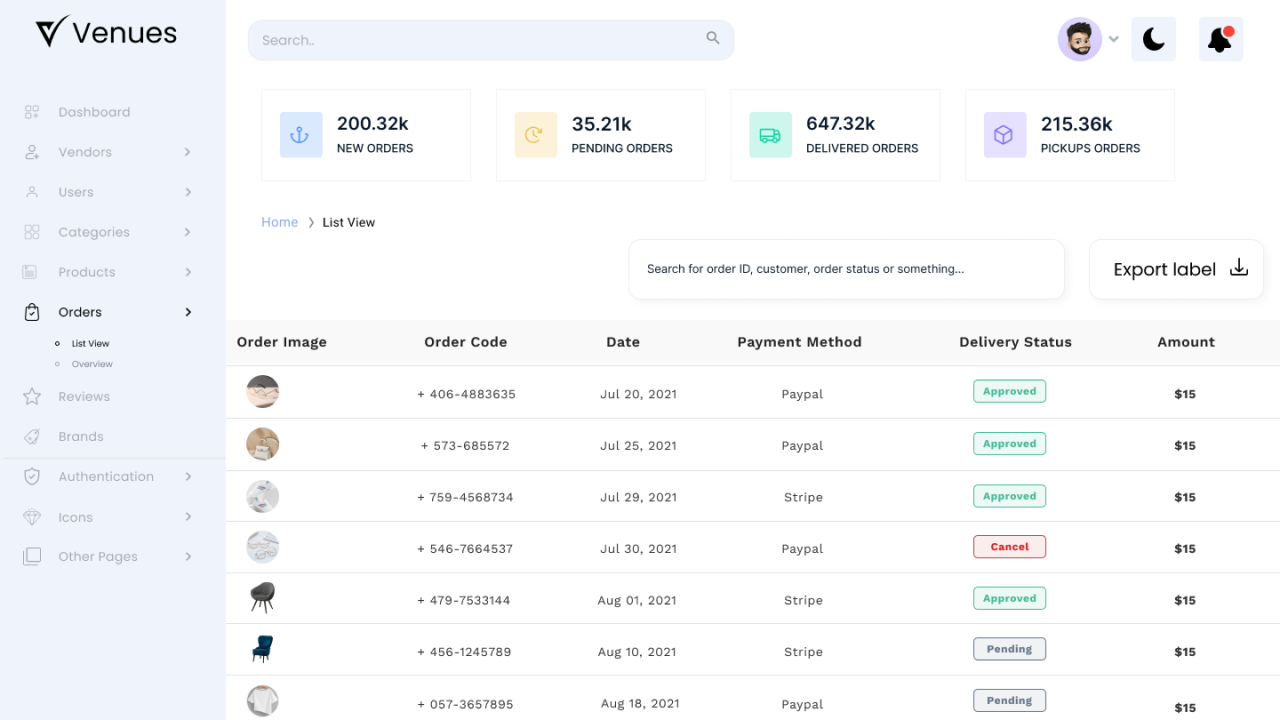Viewport: 1280px width, 720px height.
Task: Open Dashboard in the sidebar
Action: tap(94, 112)
